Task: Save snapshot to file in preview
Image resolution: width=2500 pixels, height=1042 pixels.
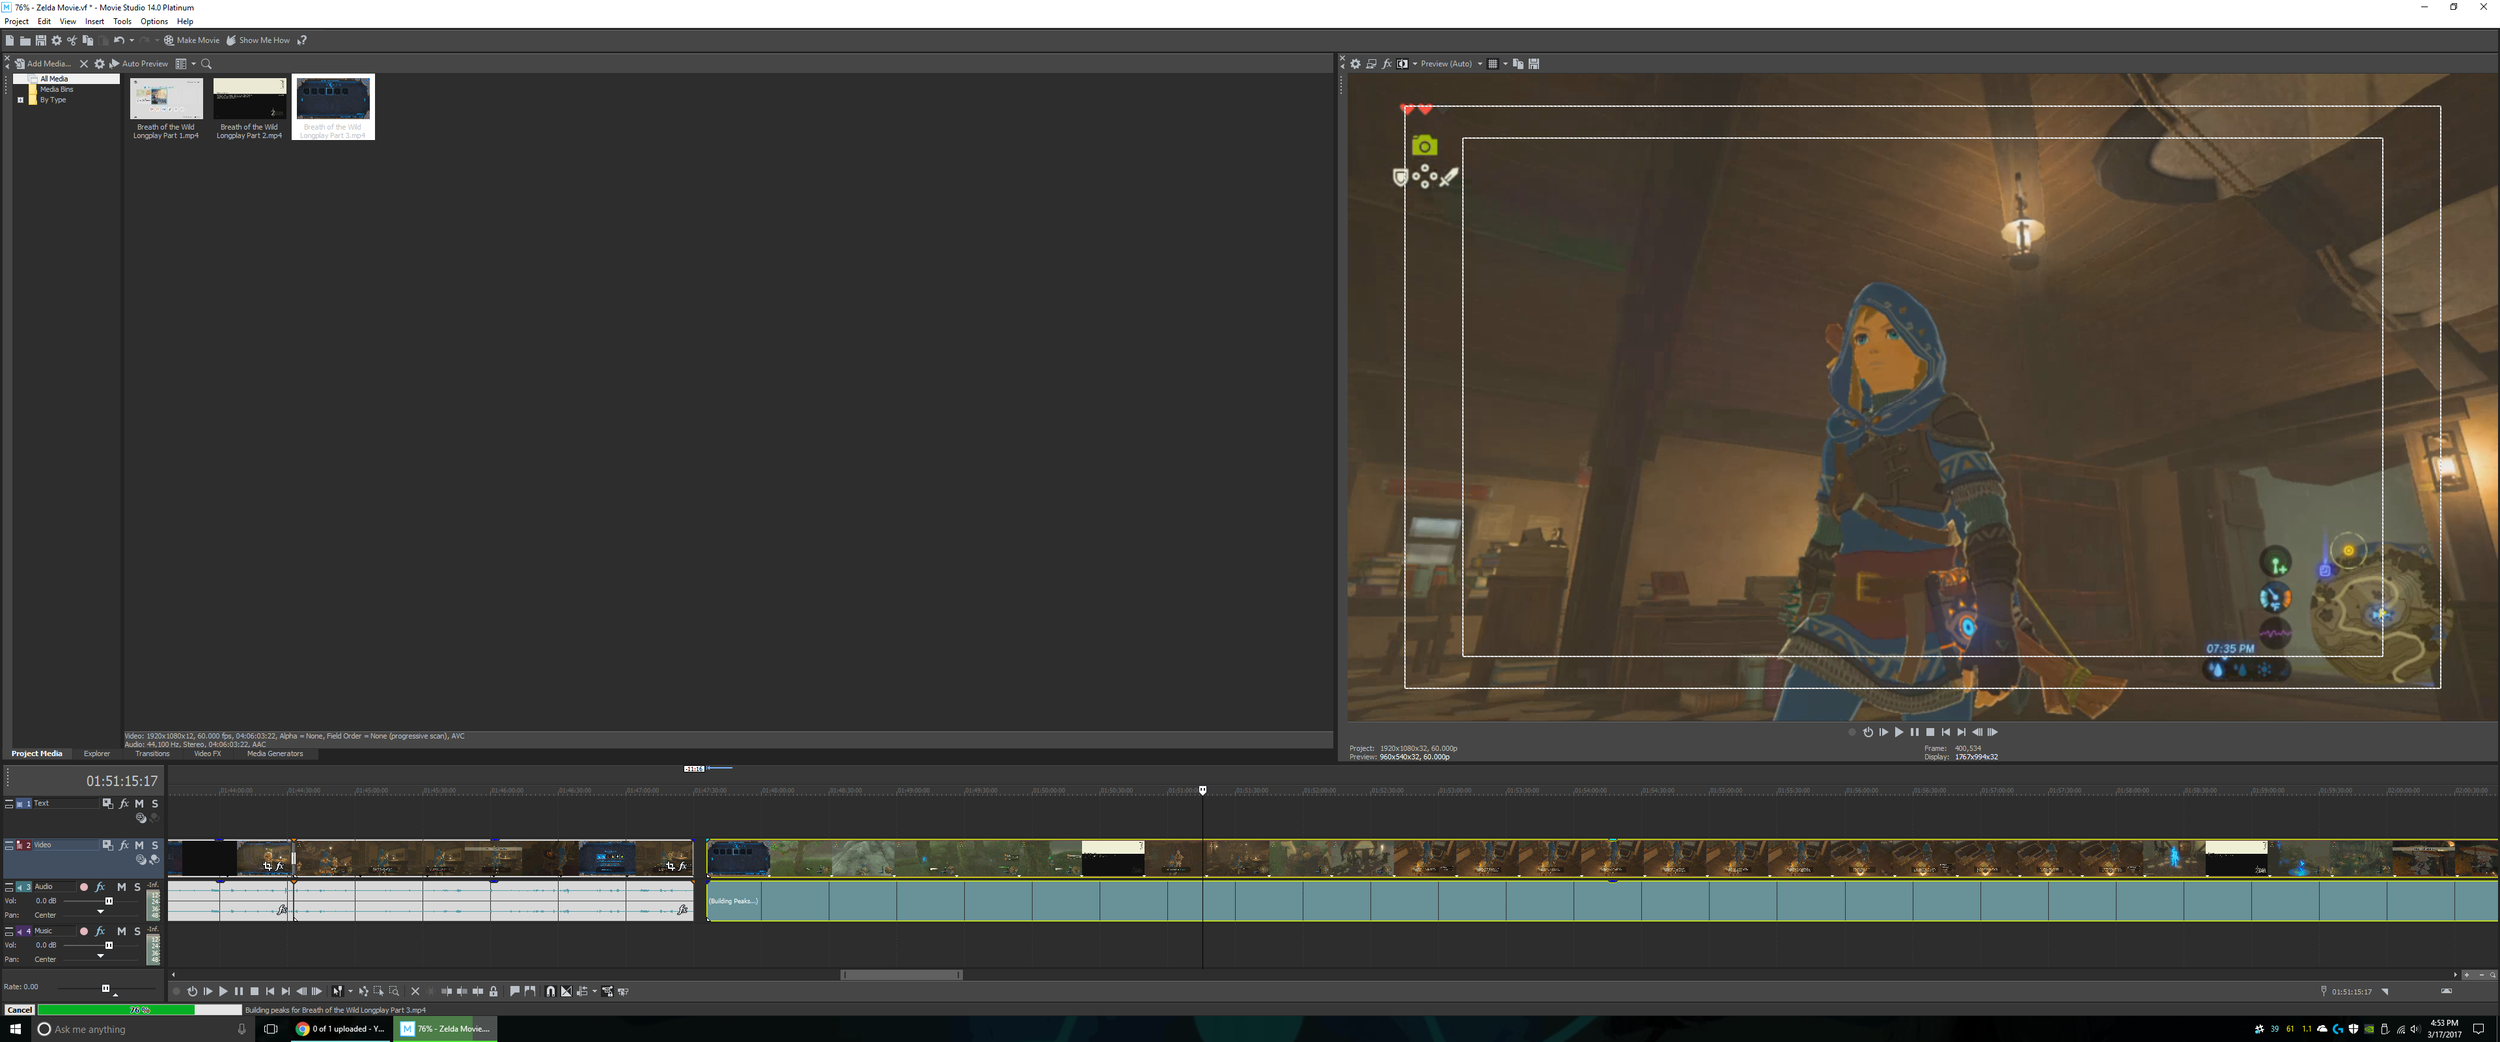Action: 1534,64
